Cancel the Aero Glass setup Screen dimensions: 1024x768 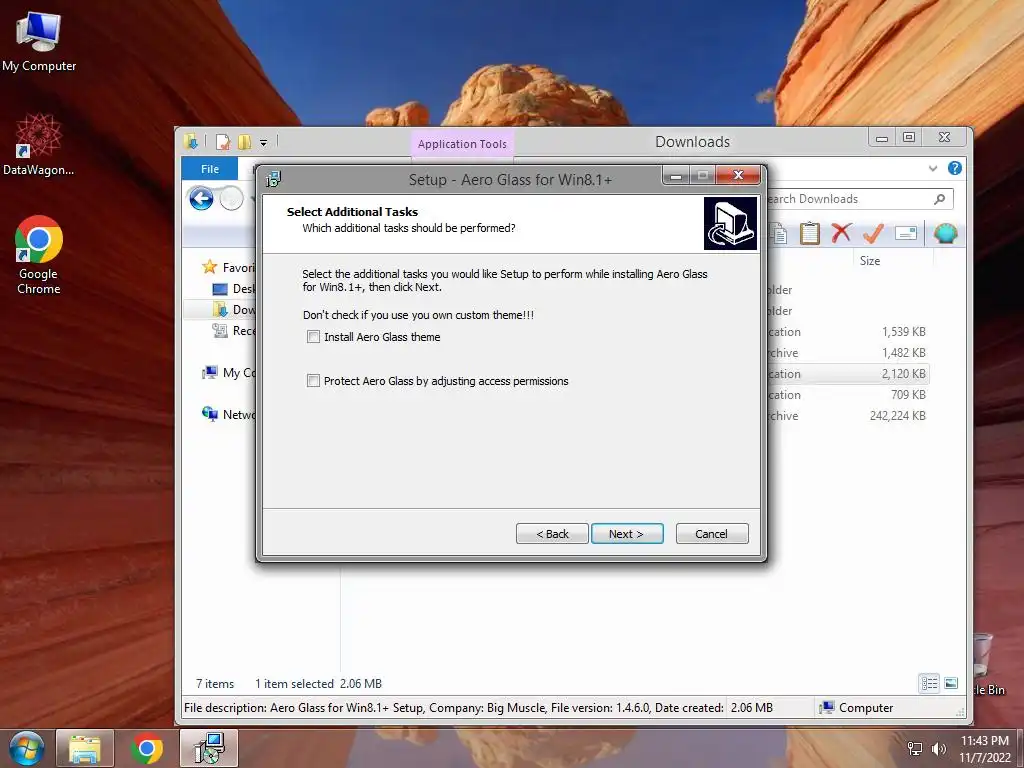click(x=712, y=534)
